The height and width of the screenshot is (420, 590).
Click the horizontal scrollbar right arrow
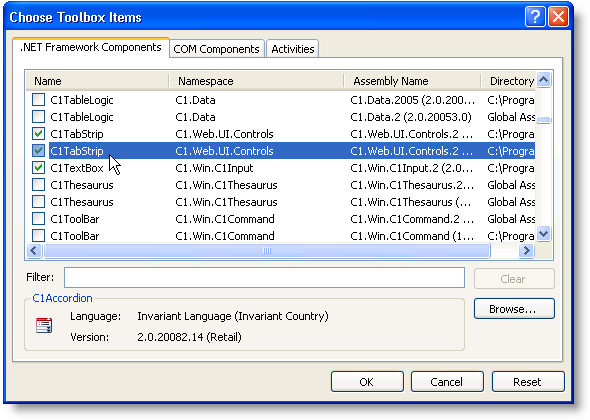(x=526, y=250)
